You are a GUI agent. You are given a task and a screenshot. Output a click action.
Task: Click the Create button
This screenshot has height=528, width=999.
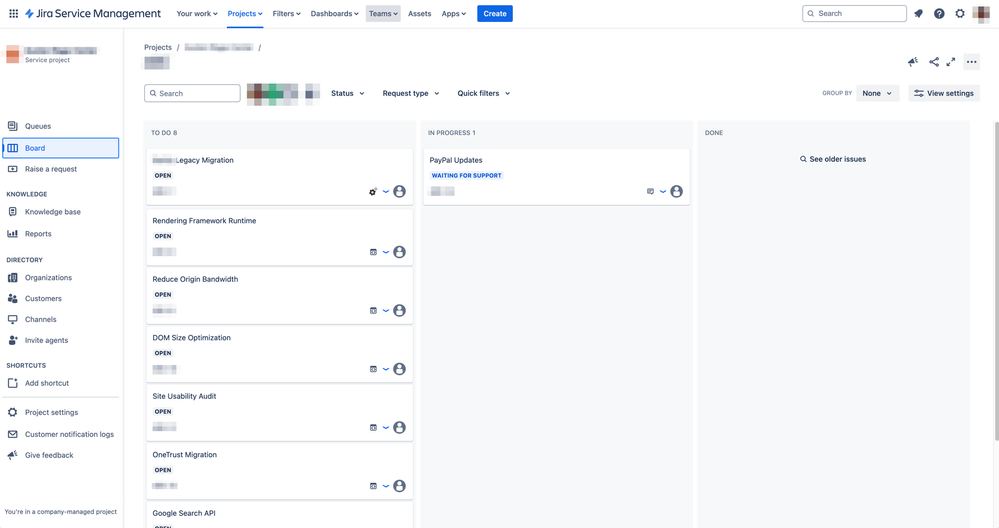[x=495, y=13]
